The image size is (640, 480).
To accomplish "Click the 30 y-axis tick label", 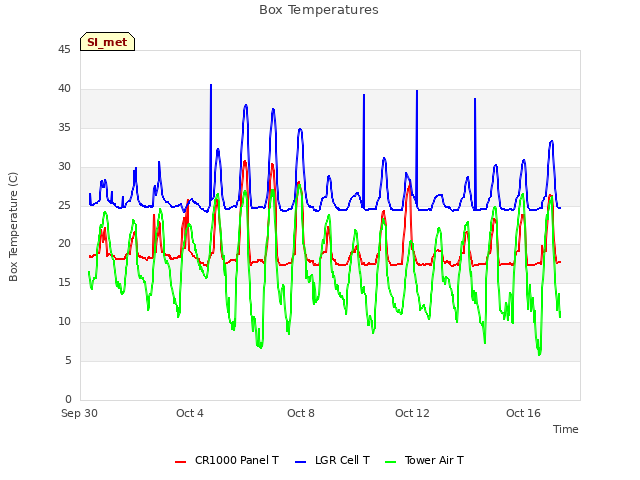I will pyautogui.click(x=64, y=166).
